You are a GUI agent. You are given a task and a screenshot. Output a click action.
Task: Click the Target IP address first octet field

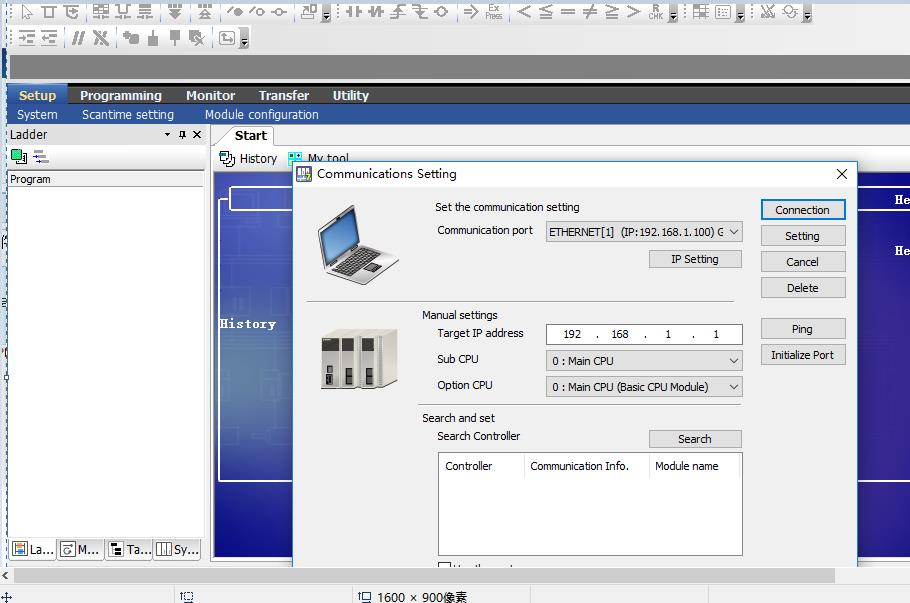click(572, 334)
